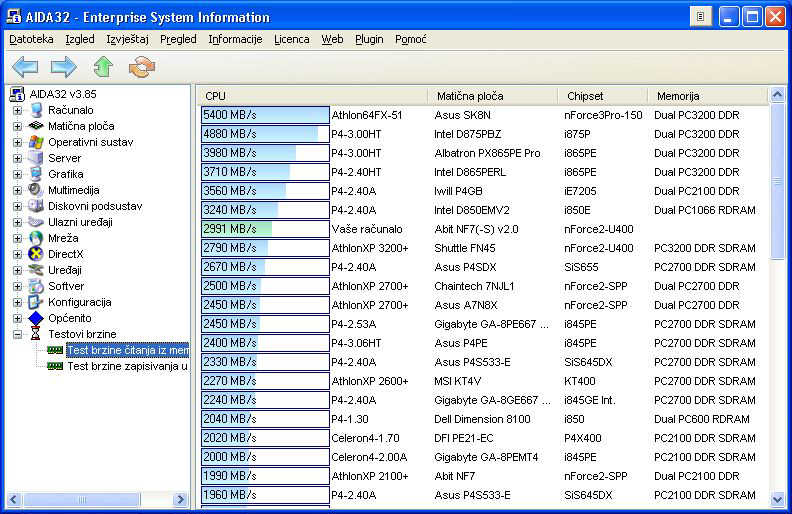The width and height of the screenshot is (792, 514).
Task: Select the Multimedija speaker icon
Action: pos(37,190)
